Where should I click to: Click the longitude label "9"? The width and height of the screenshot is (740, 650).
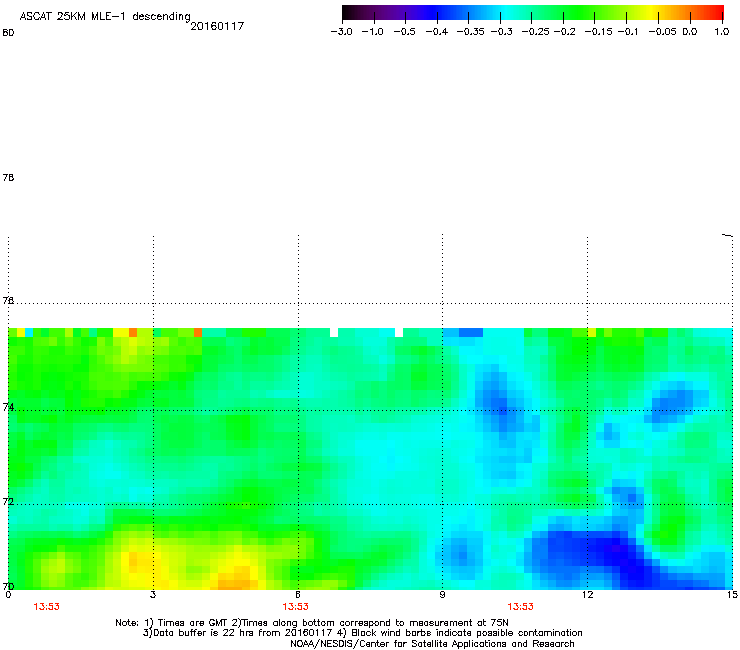click(x=442, y=595)
